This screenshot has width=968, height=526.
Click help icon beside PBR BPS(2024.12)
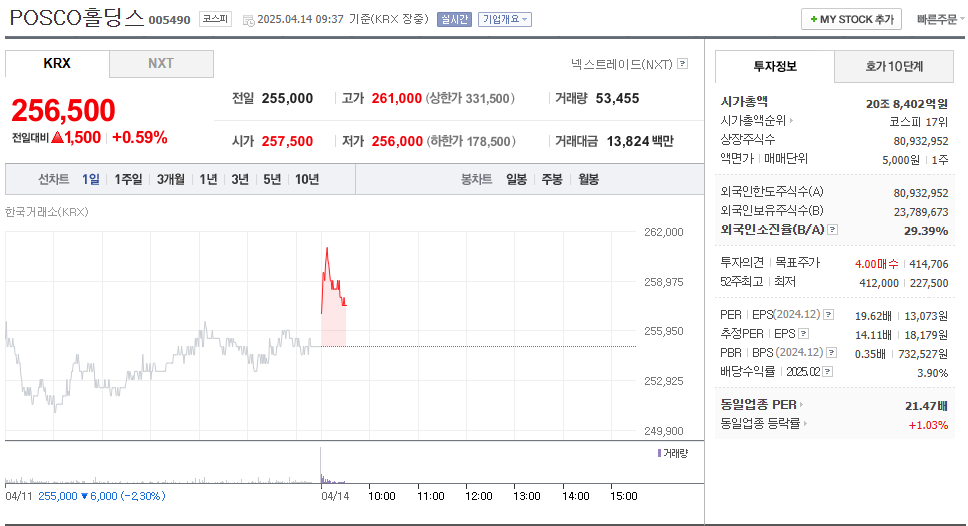[832, 353]
